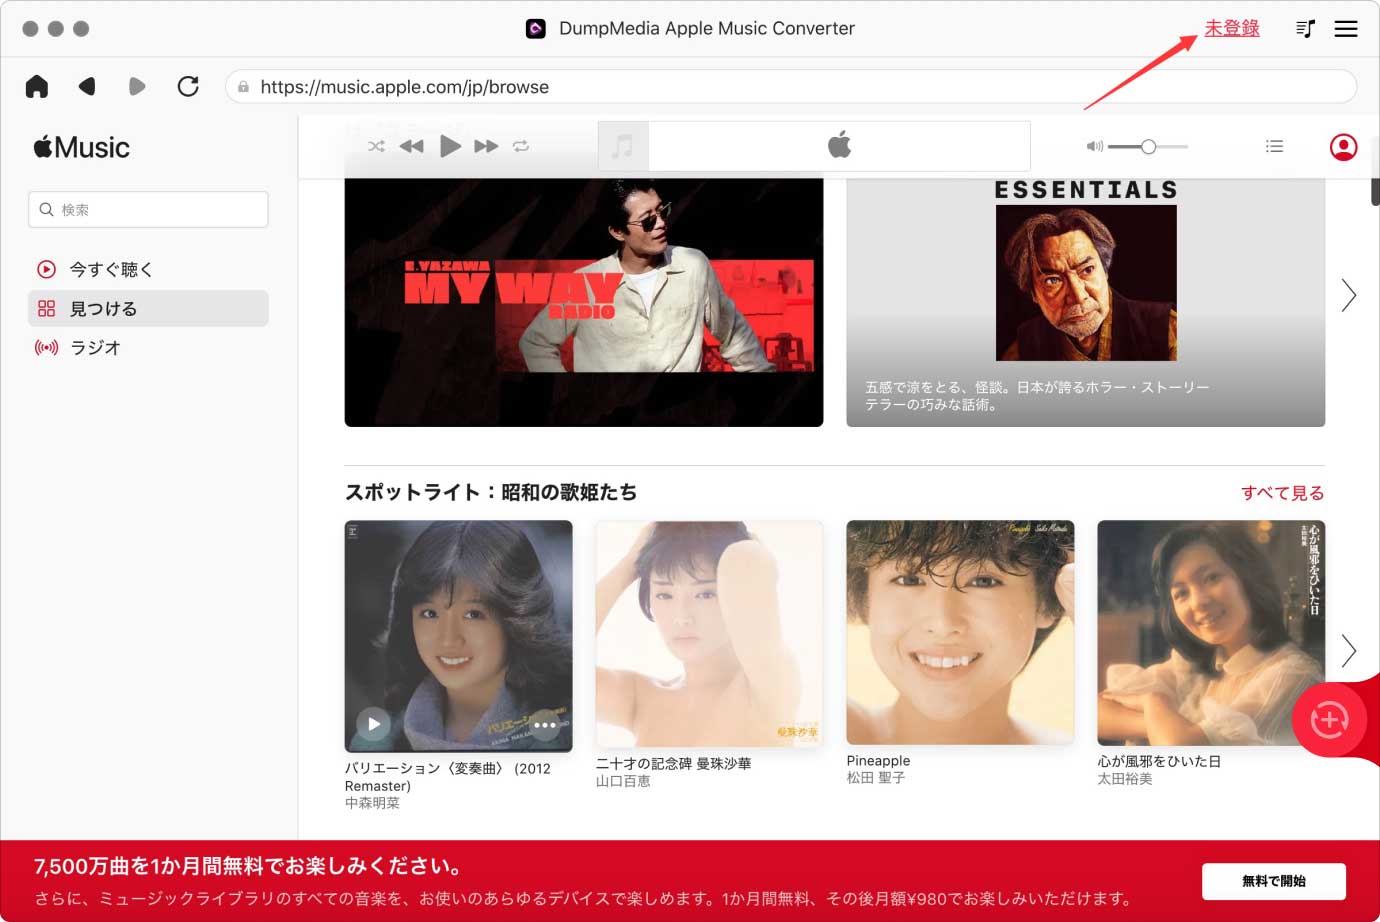Screen dimensions: 1380x922
Task: Adjust the volume slider knob
Action: pos(1148,147)
